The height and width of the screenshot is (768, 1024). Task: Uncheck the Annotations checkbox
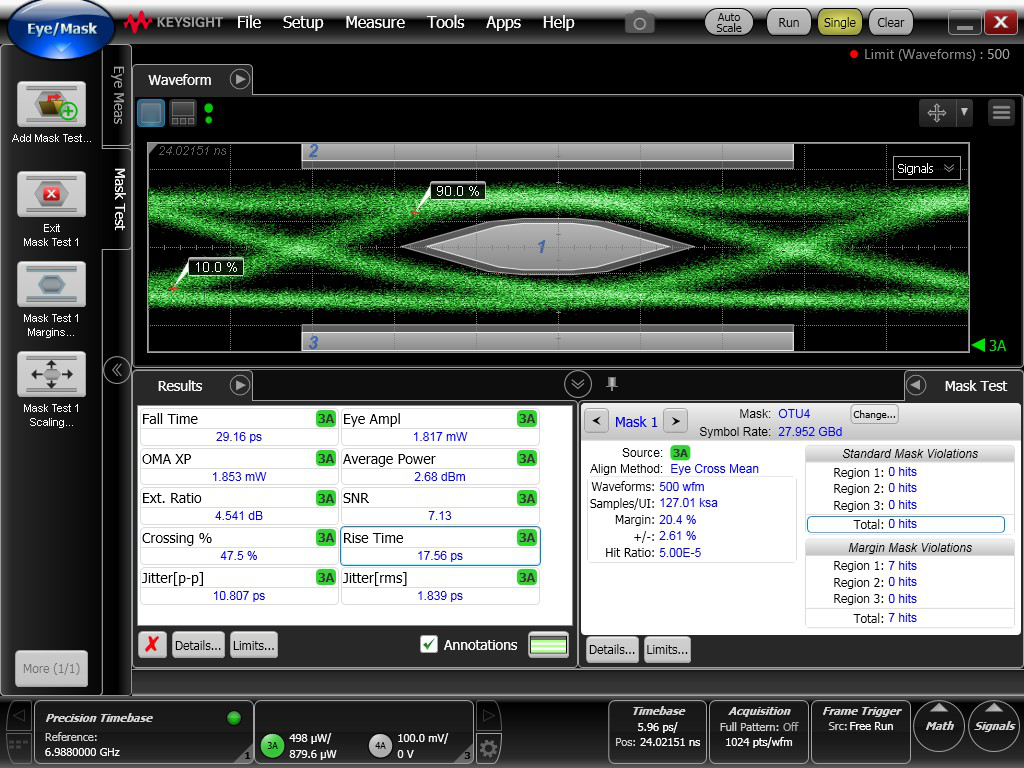(429, 645)
